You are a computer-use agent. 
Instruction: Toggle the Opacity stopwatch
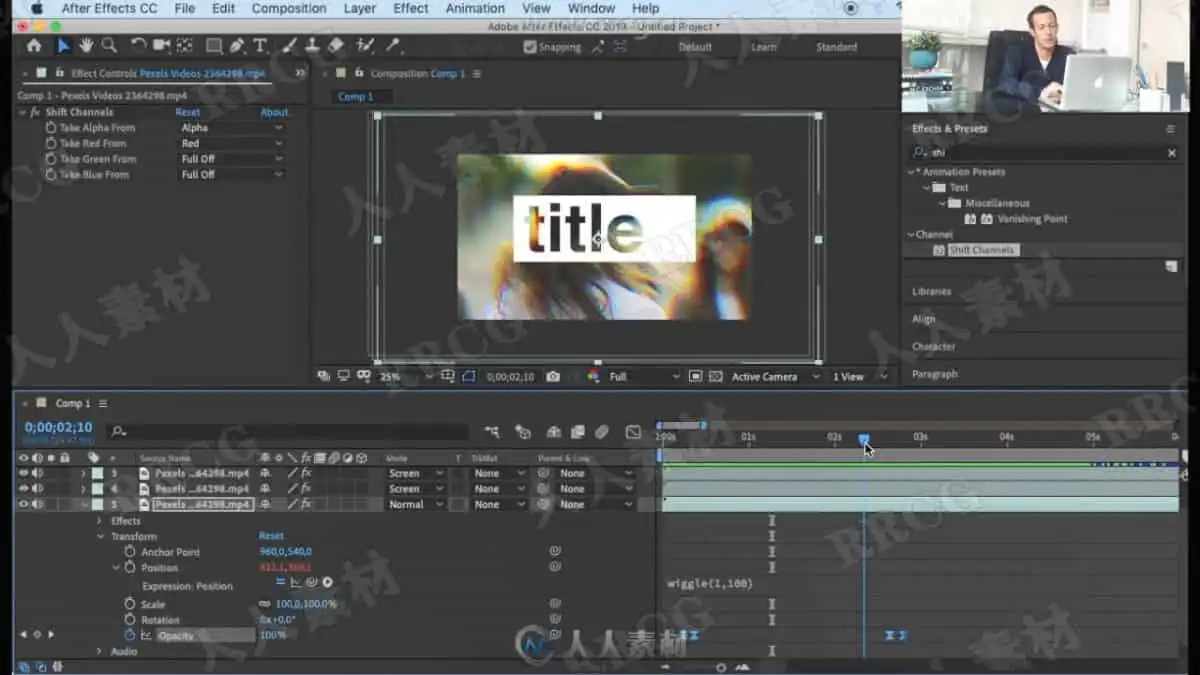coord(130,635)
